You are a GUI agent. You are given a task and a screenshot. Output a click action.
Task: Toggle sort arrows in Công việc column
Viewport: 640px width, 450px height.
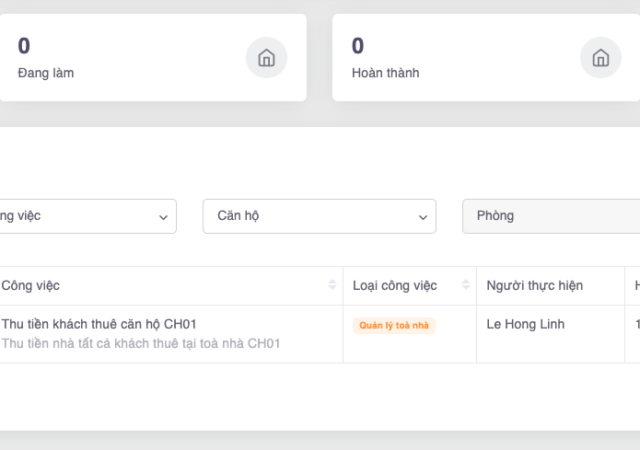[x=332, y=286]
